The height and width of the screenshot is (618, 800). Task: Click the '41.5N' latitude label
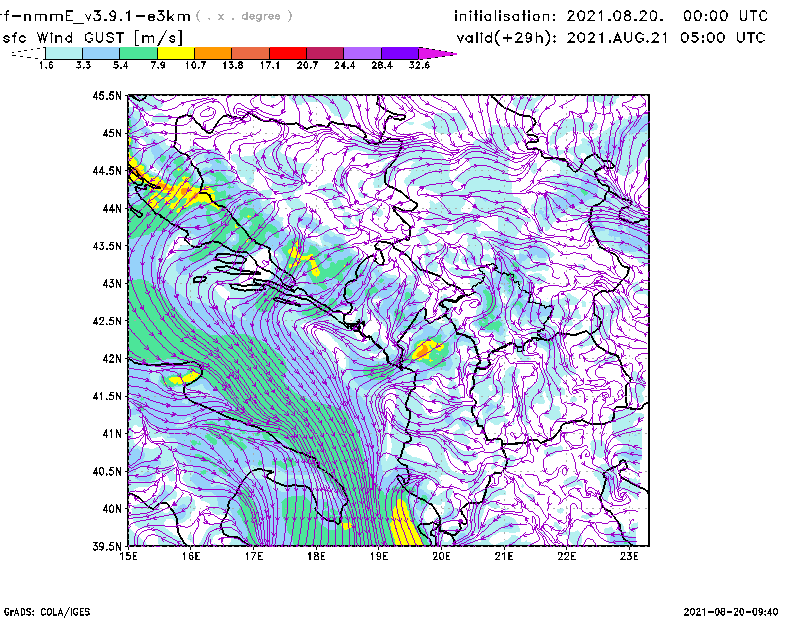pyautogui.click(x=107, y=396)
